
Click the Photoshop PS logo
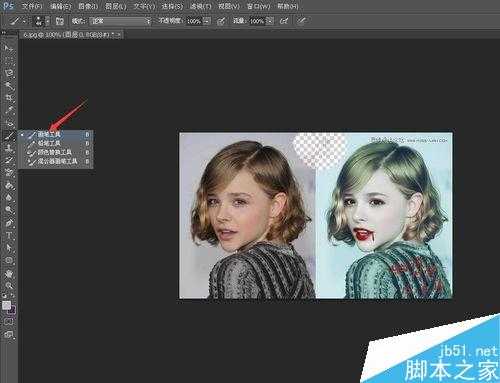coord(8,6)
